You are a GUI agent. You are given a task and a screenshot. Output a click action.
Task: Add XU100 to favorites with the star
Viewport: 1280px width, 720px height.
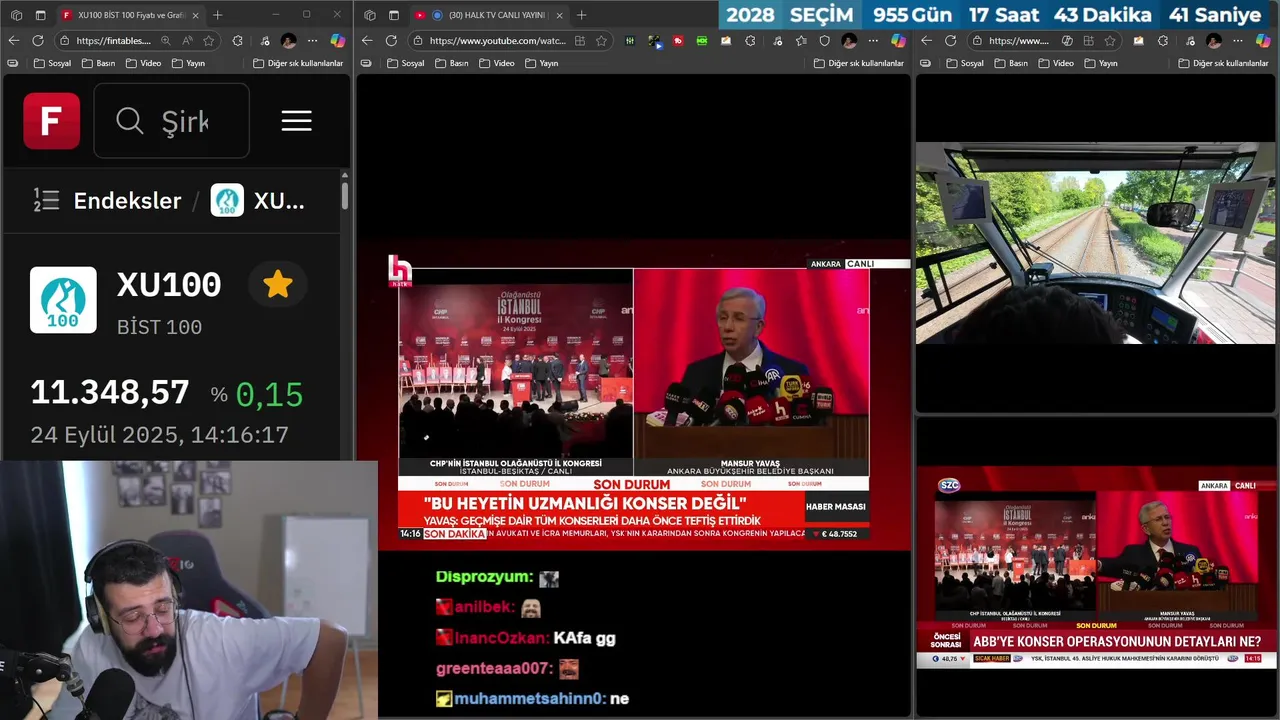pyautogui.click(x=277, y=285)
